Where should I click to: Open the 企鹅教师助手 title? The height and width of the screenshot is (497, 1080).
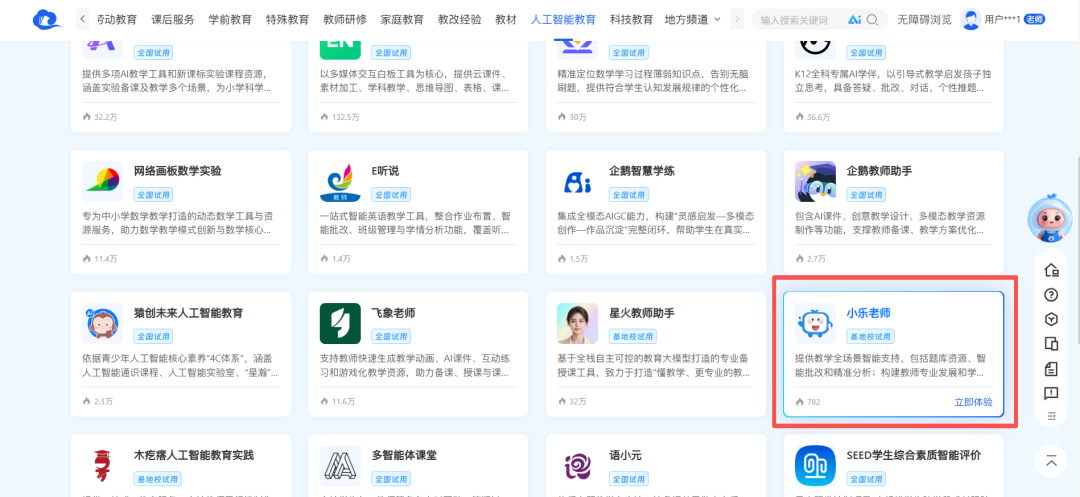880,171
